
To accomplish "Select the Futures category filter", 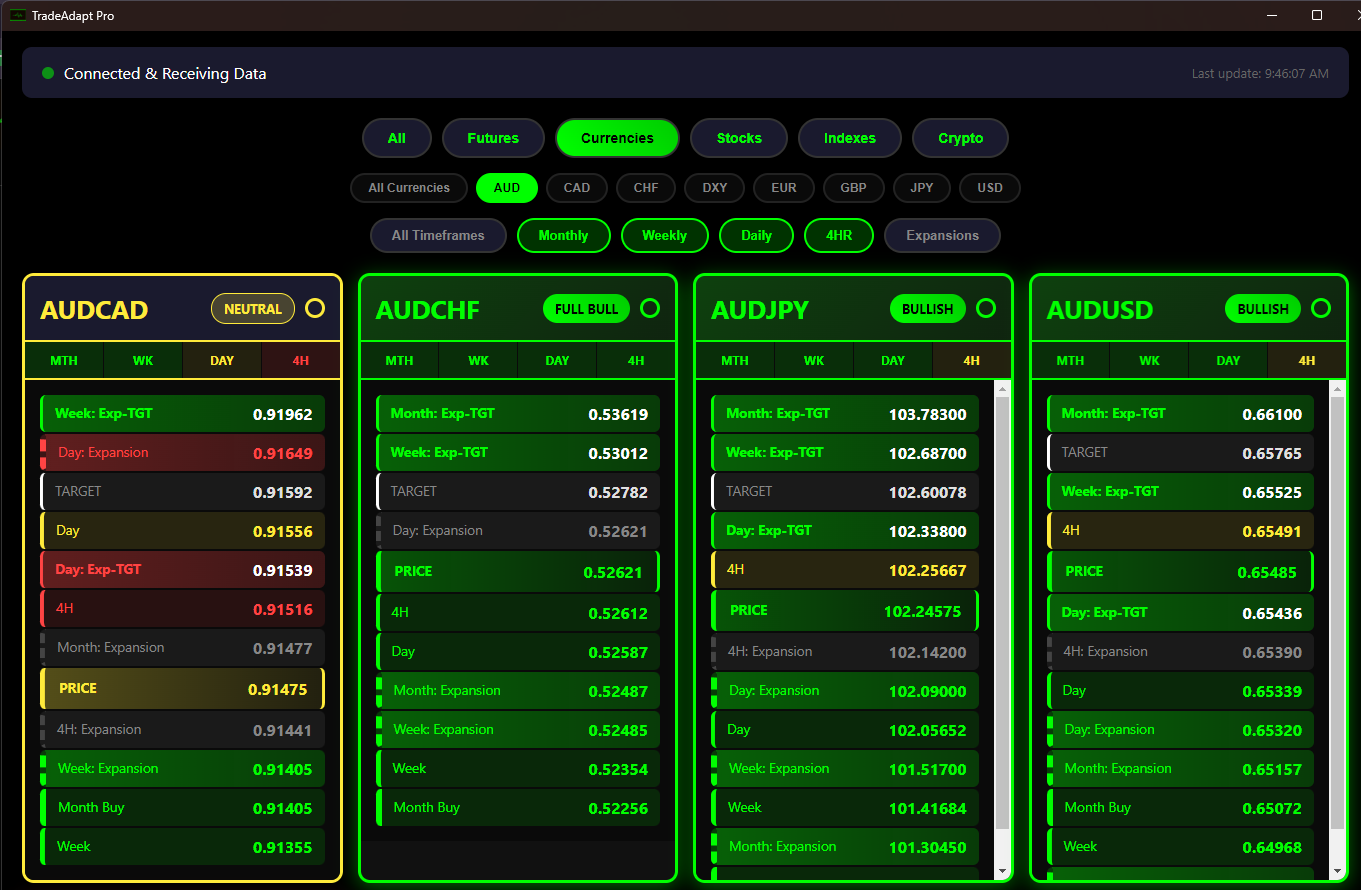I will [x=493, y=138].
